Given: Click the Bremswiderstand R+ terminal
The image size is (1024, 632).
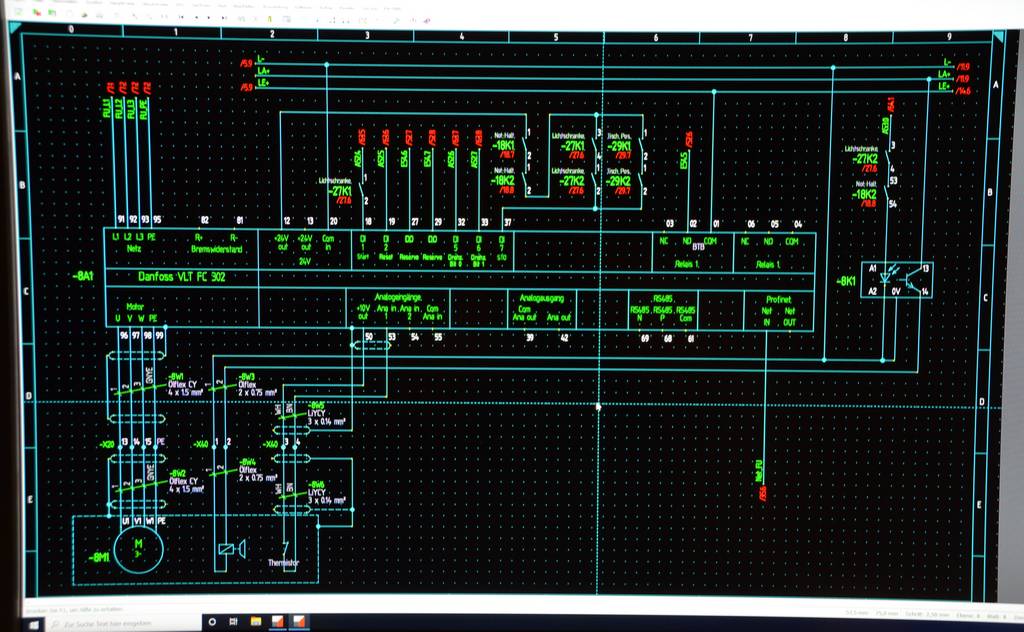Looking at the screenshot, I should coord(197,238).
